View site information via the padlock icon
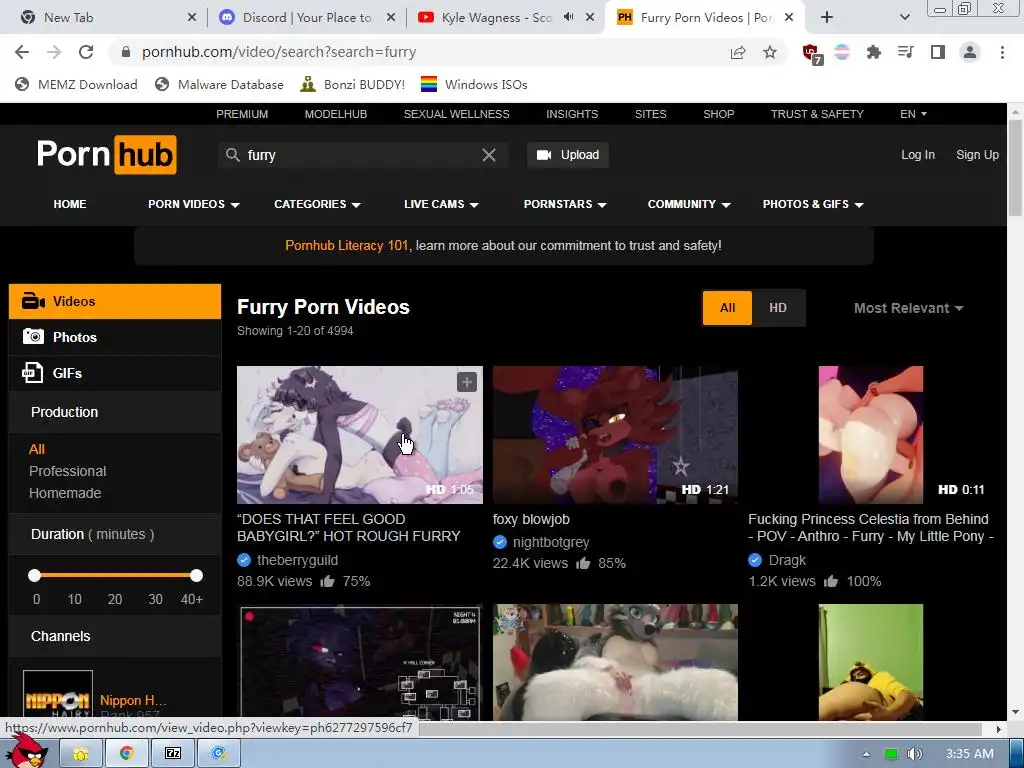 pyautogui.click(x=126, y=52)
